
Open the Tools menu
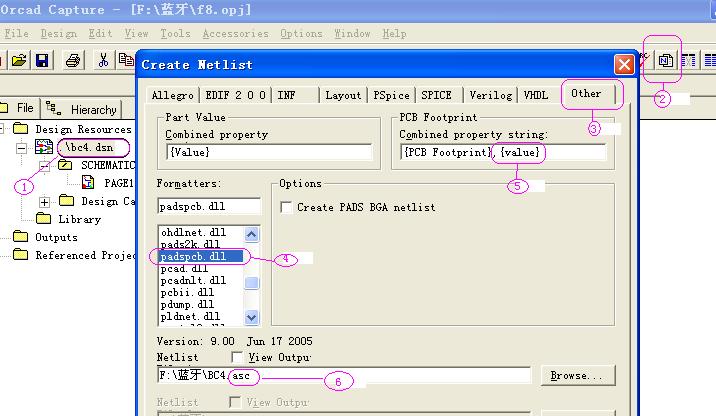pos(175,33)
